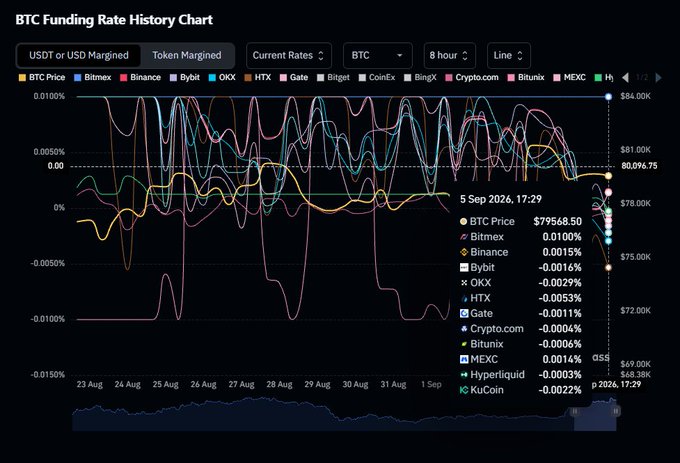Click the 28 Aug date axis label

[x=279, y=385]
